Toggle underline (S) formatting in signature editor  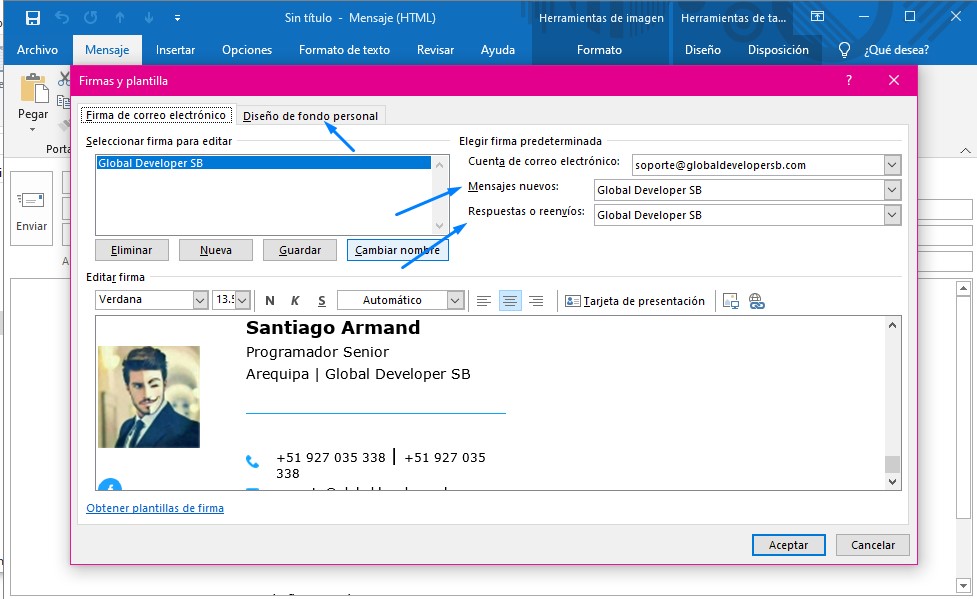[x=321, y=301]
